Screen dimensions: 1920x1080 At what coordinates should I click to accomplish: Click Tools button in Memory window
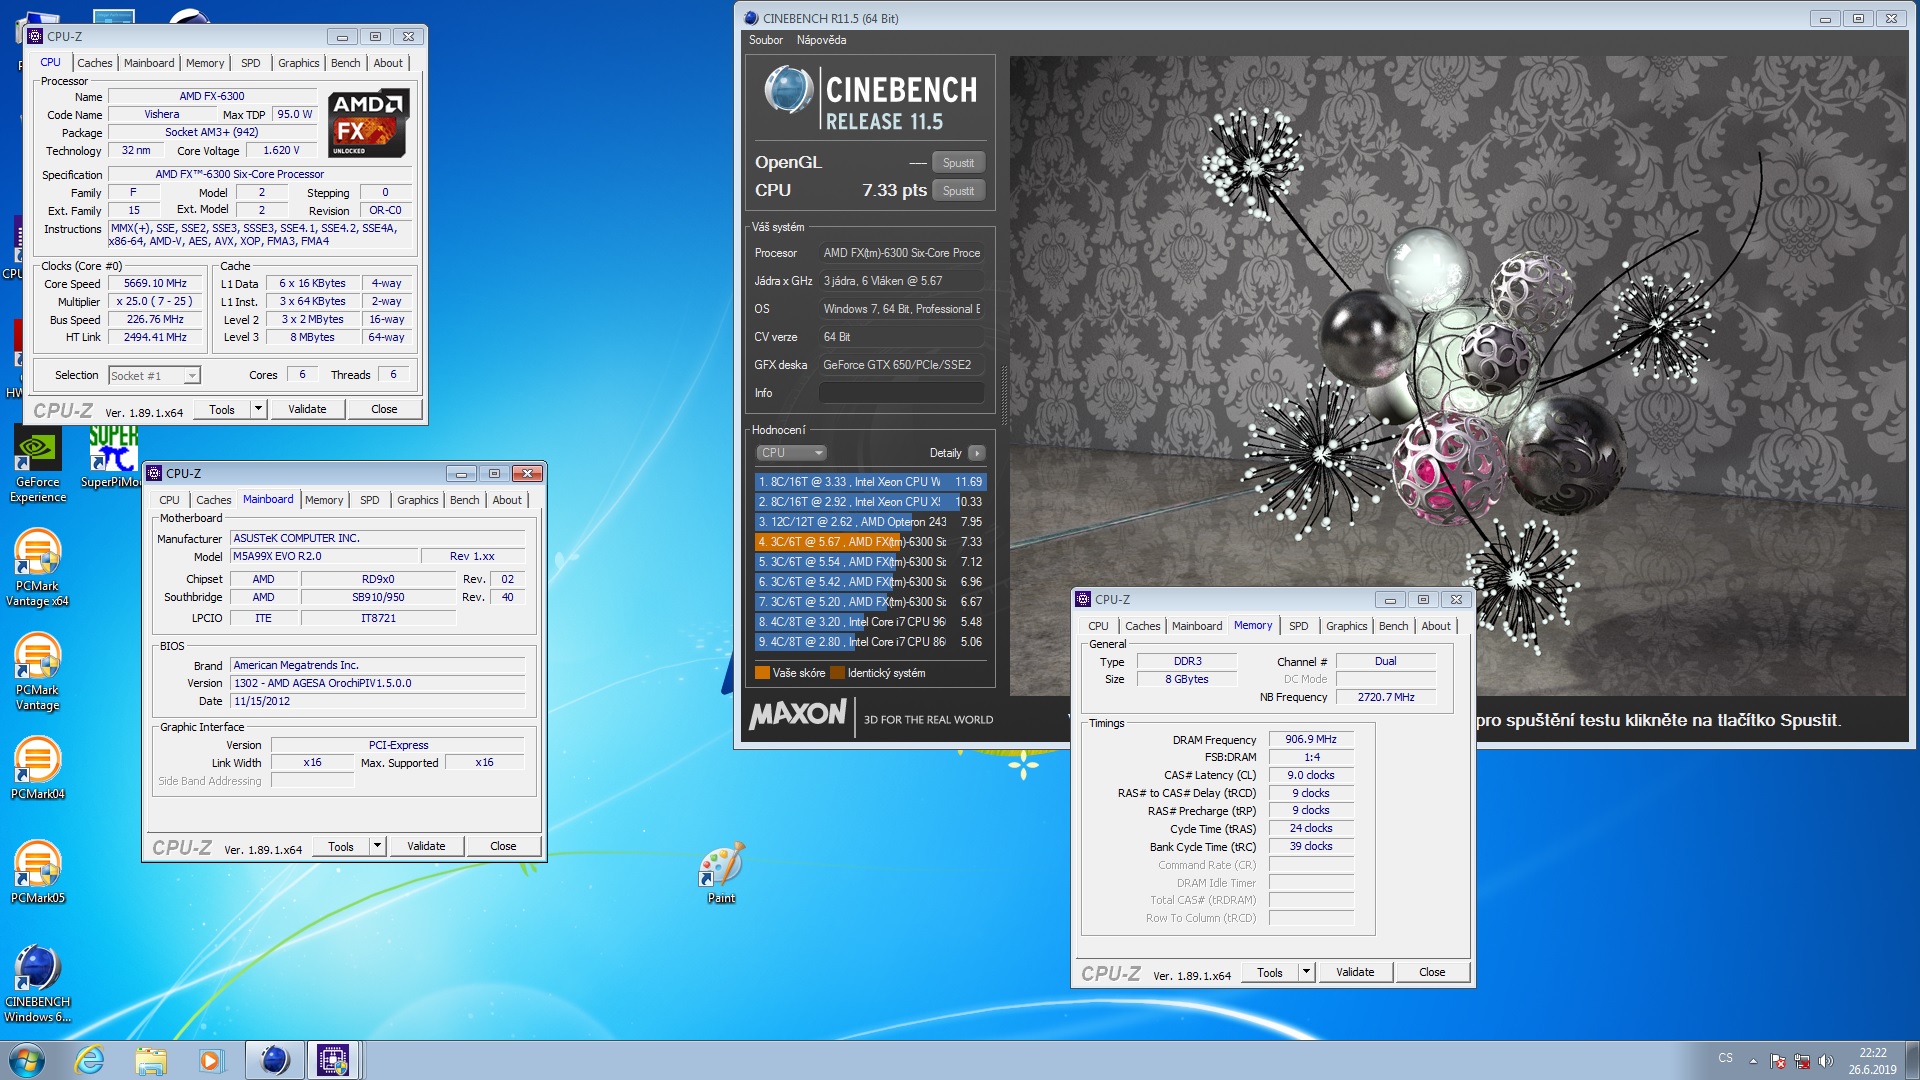point(1269,972)
